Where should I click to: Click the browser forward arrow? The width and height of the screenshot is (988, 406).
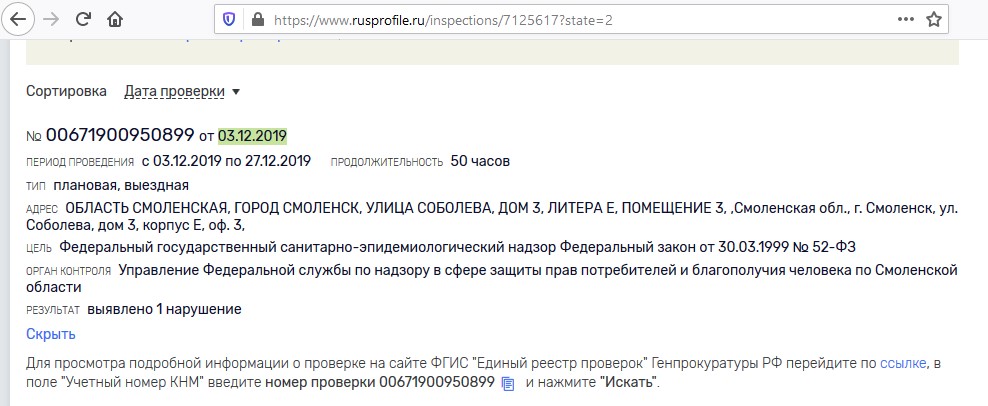tap(50, 20)
